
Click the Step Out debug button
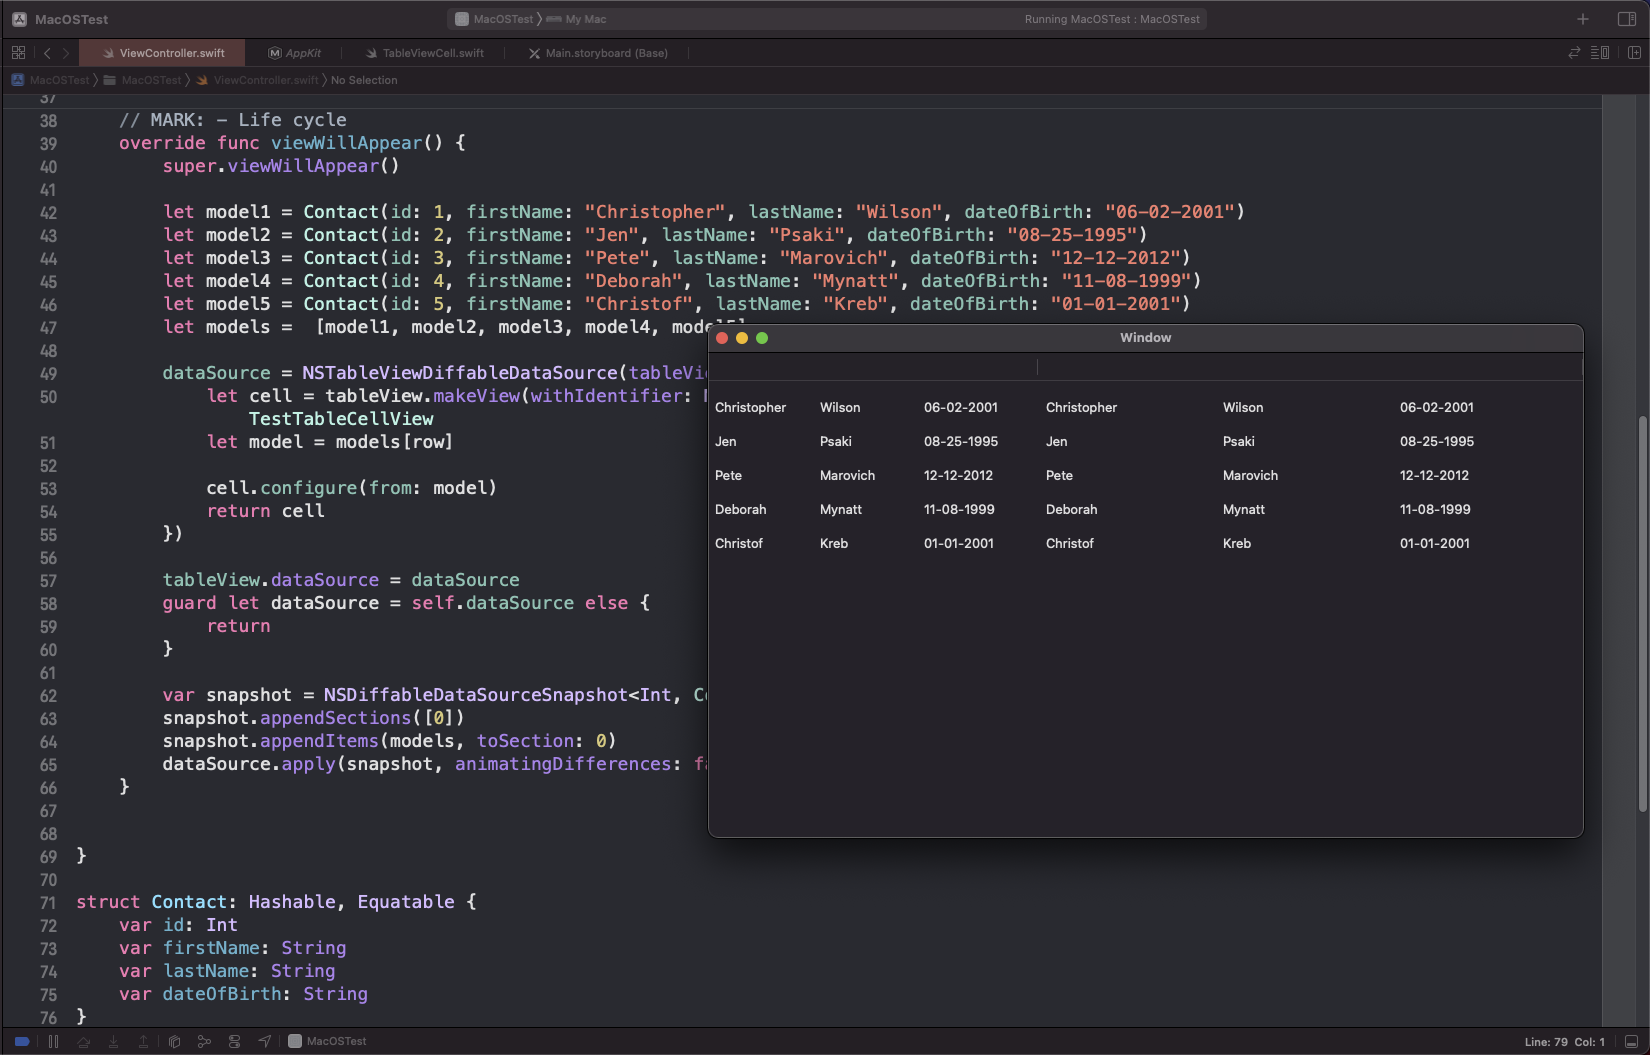coord(143,1041)
